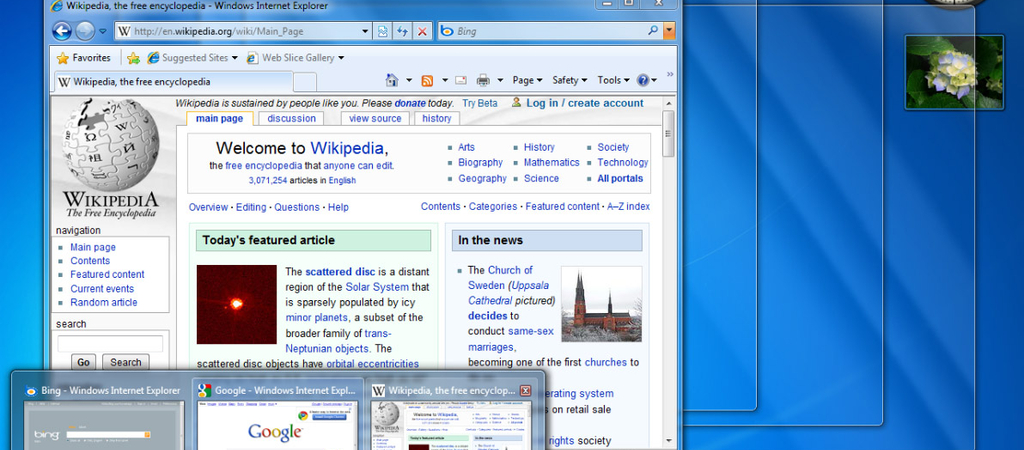
Task: Click the Random article link
Action: click(x=104, y=302)
